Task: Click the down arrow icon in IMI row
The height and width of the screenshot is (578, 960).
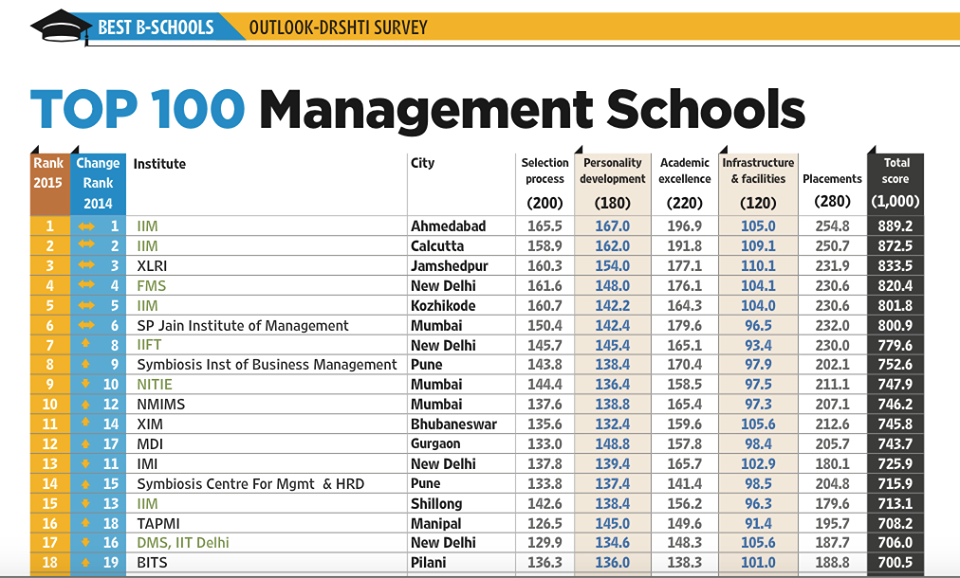Action: (x=86, y=464)
